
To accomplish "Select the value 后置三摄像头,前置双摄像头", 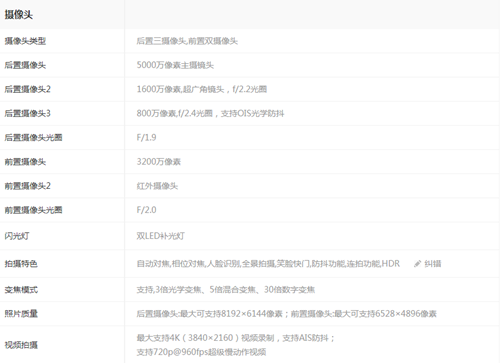I will 187,41.
